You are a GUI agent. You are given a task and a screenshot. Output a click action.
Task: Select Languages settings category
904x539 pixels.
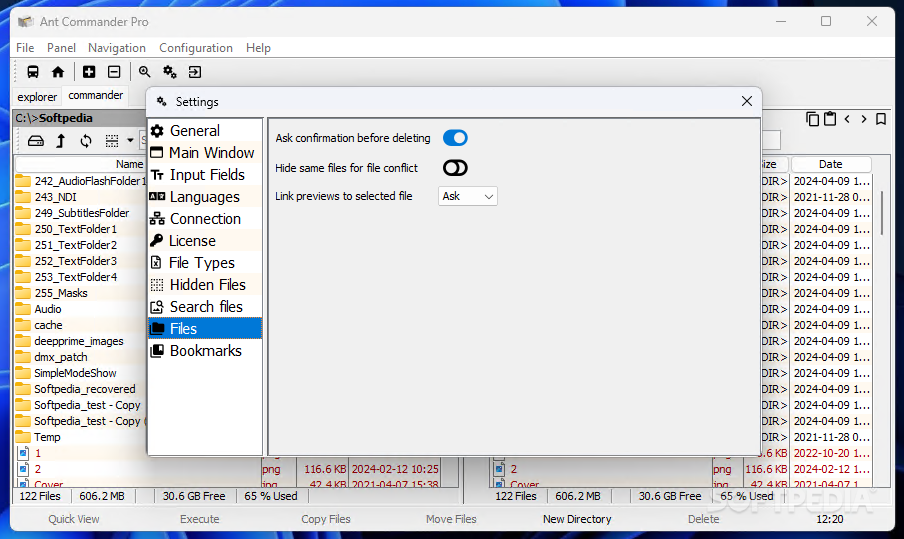pyautogui.click(x=205, y=197)
